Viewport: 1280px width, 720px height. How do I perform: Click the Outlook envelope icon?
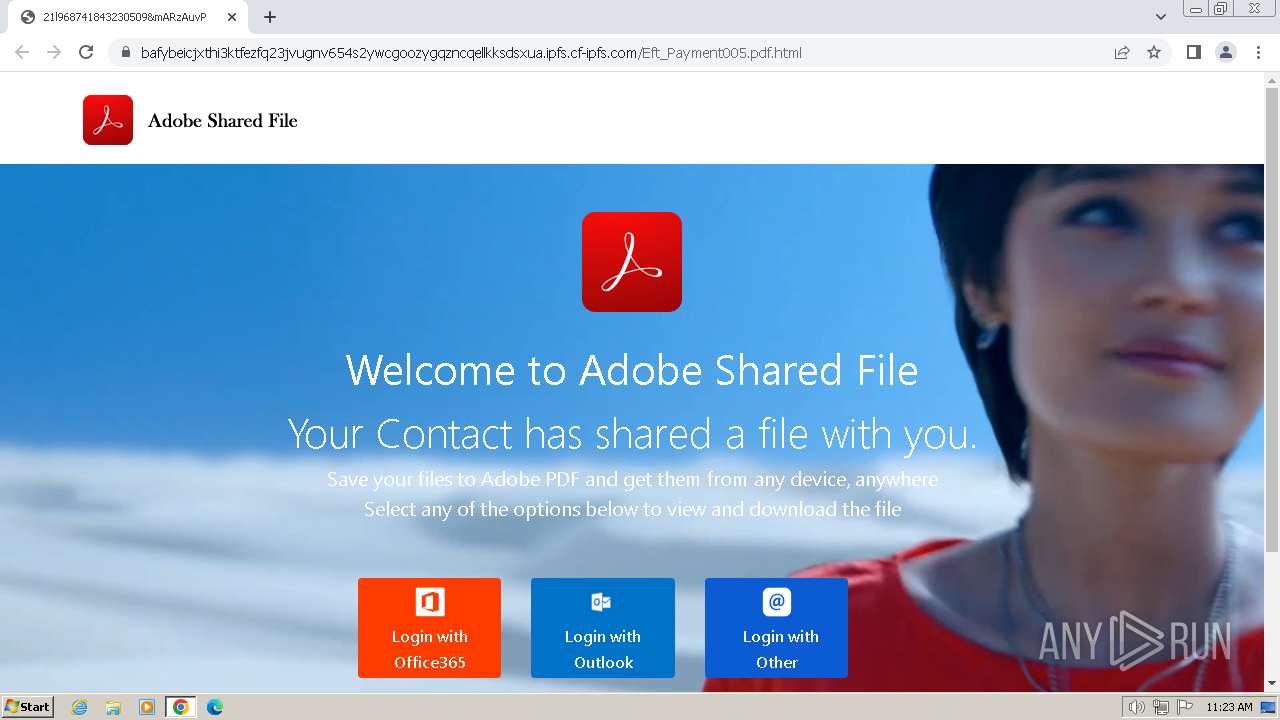click(601, 602)
